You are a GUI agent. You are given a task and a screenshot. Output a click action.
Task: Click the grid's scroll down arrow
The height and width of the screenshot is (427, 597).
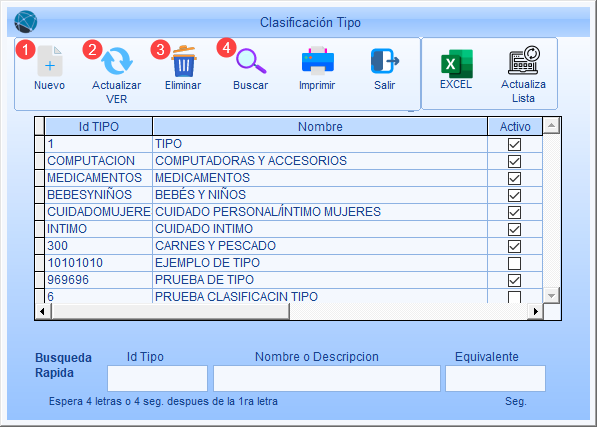[x=551, y=295]
